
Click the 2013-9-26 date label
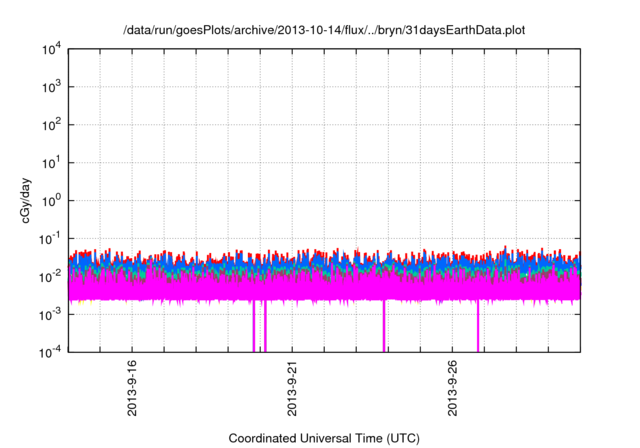tap(452, 388)
